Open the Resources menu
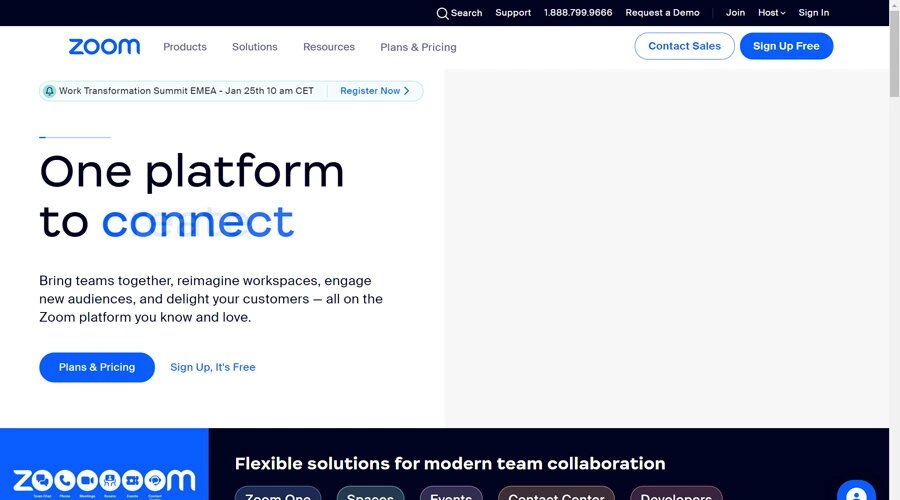900x500 pixels. tap(329, 47)
